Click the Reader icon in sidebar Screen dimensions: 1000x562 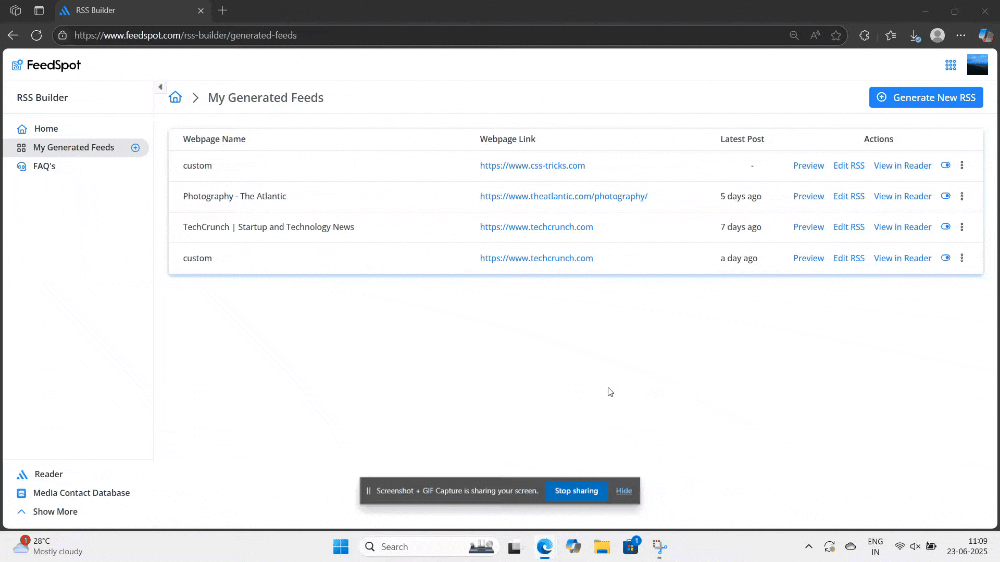pos(22,475)
